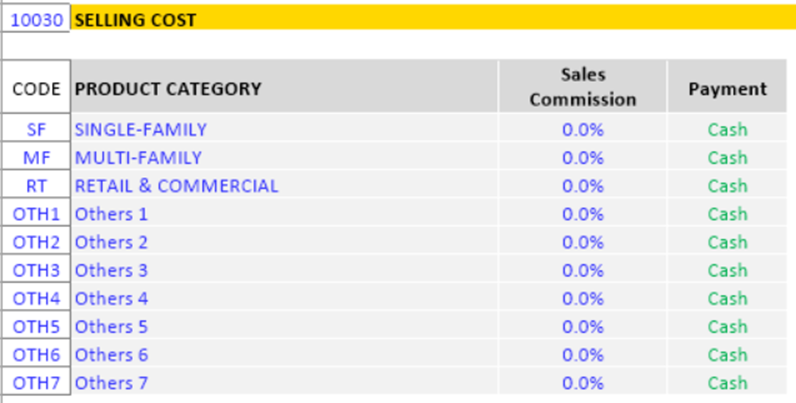796x403 pixels.
Task: Select the OTH3 code cell
Action: coord(36,270)
